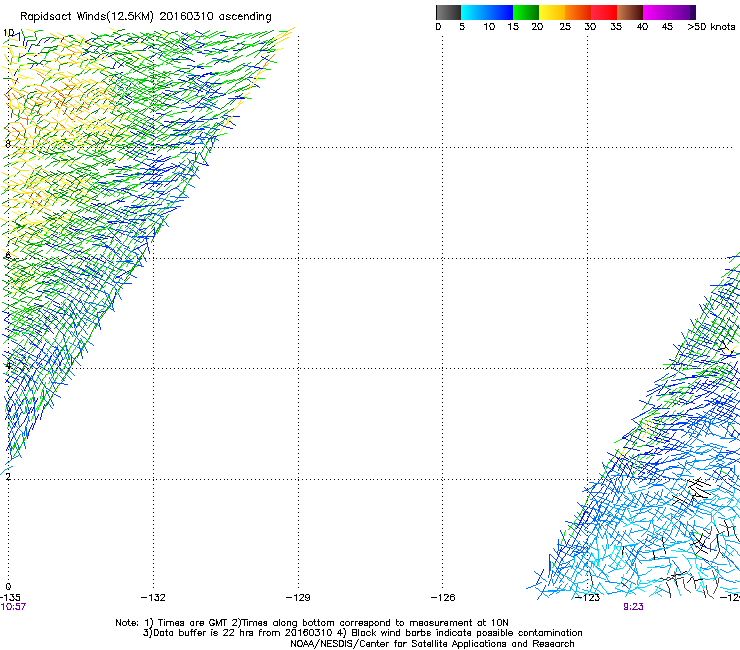
Task: Click the "15" legend scale label
Action: (x=513, y=27)
